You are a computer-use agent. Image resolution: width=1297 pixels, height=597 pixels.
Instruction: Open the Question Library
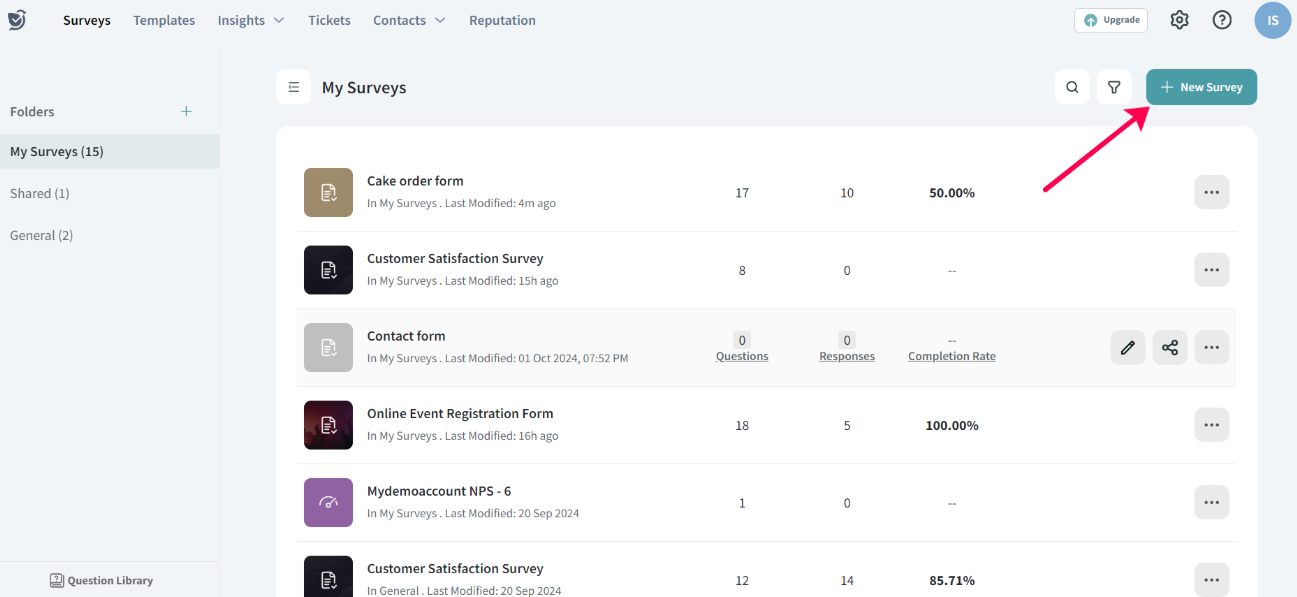click(x=102, y=580)
